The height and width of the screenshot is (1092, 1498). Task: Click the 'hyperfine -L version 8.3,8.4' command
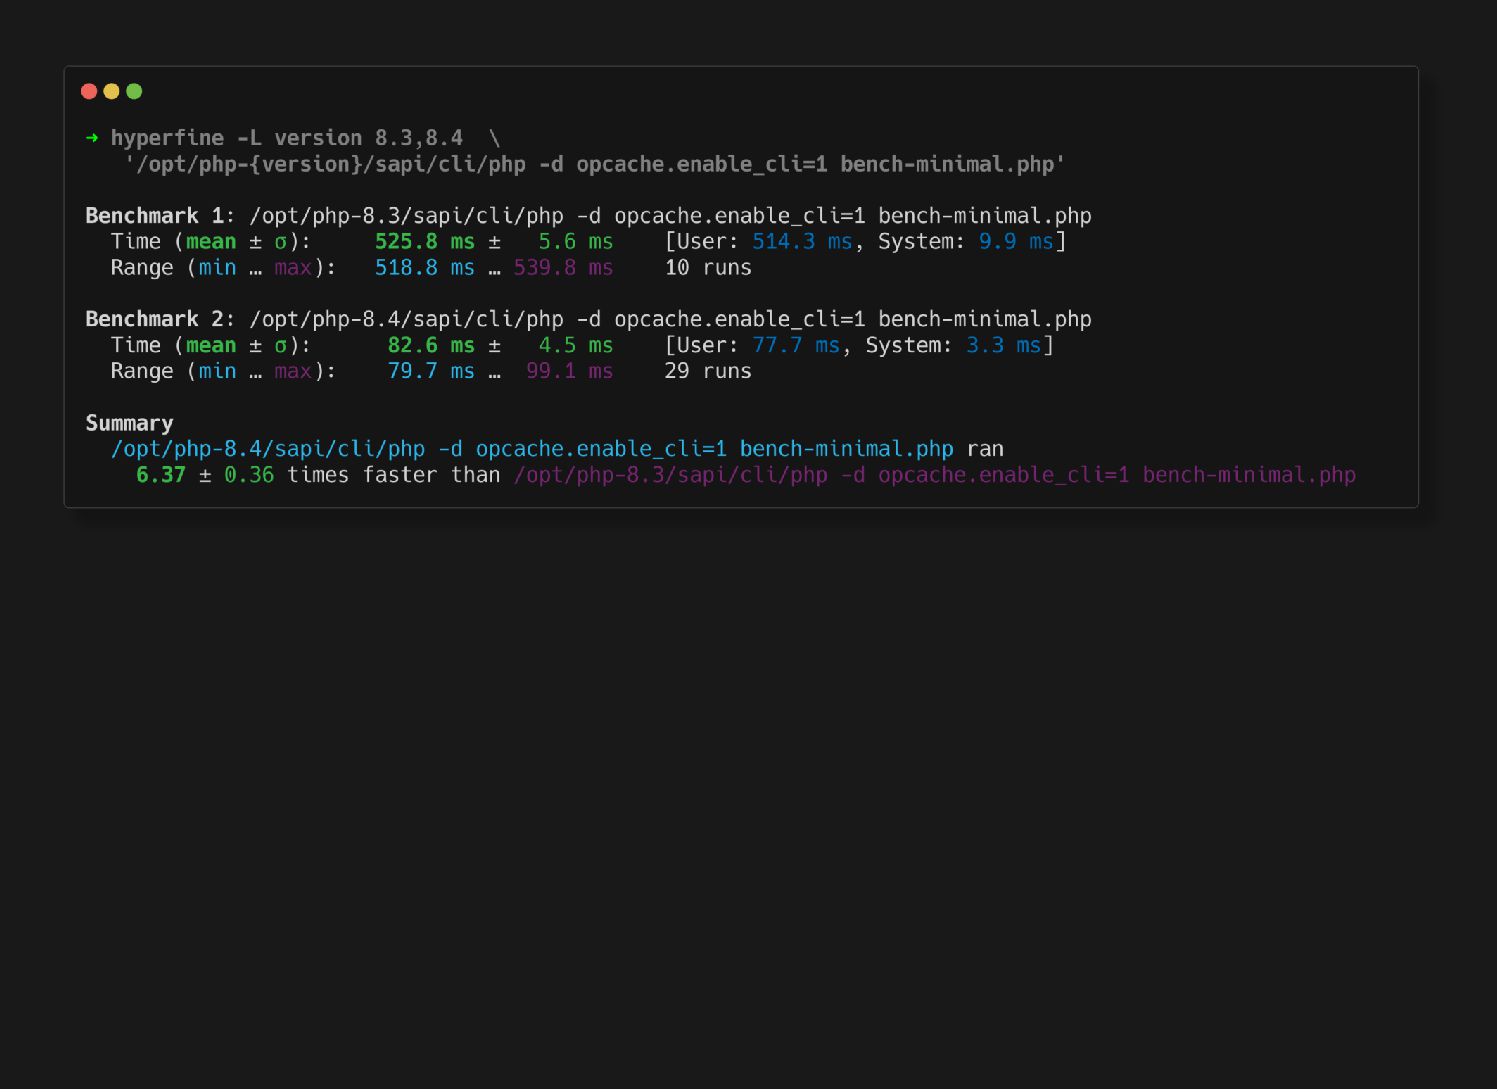[287, 138]
